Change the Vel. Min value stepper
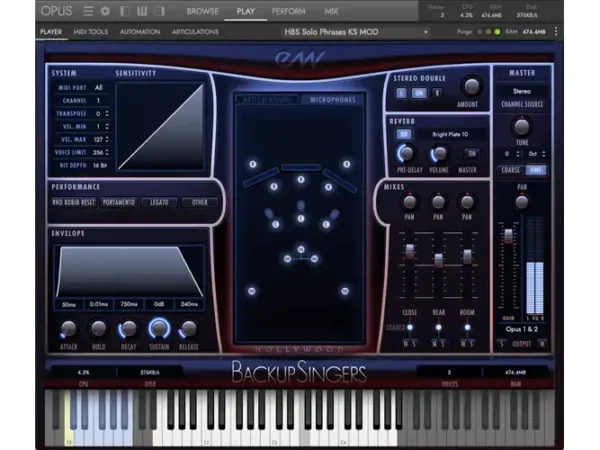This screenshot has height=450, width=600. [107, 126]
